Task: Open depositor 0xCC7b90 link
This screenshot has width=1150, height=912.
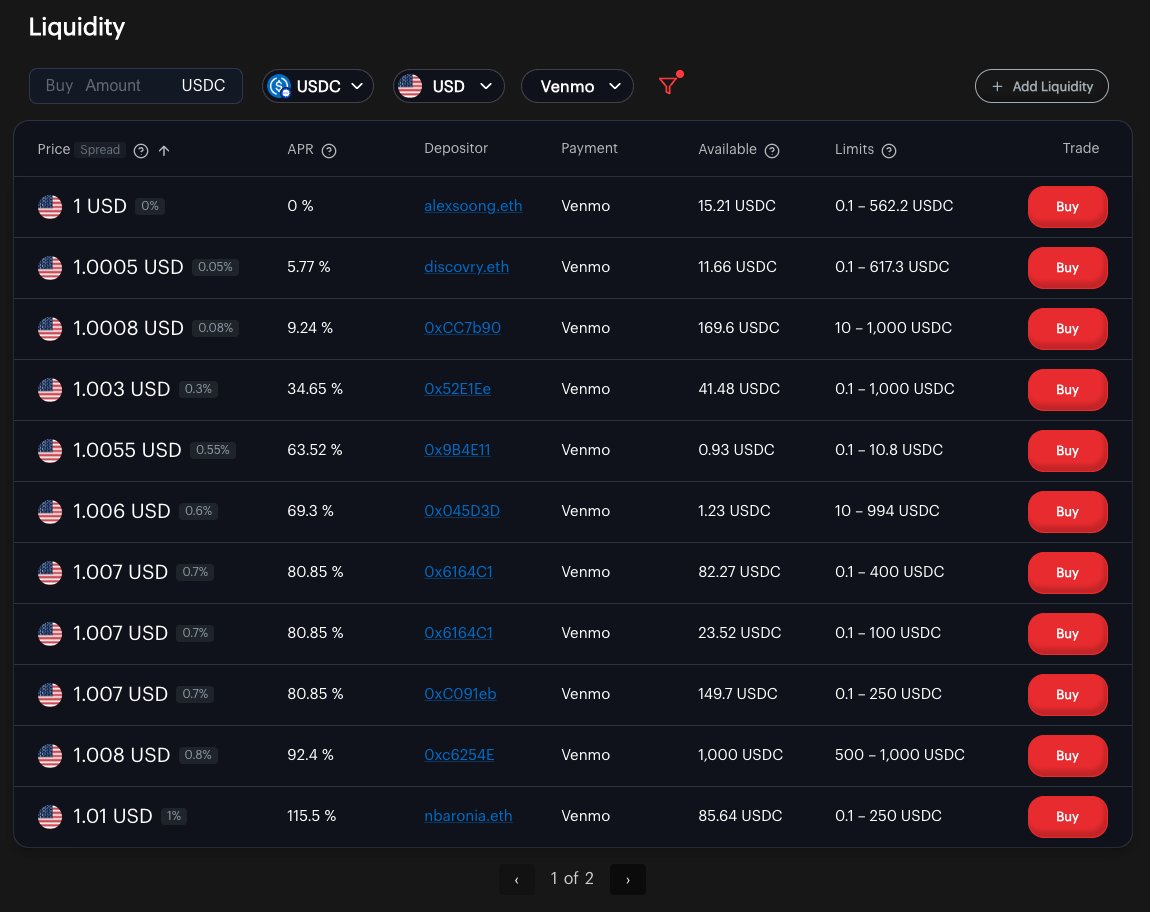Action: pyautogui.click(x=462, y=328)
